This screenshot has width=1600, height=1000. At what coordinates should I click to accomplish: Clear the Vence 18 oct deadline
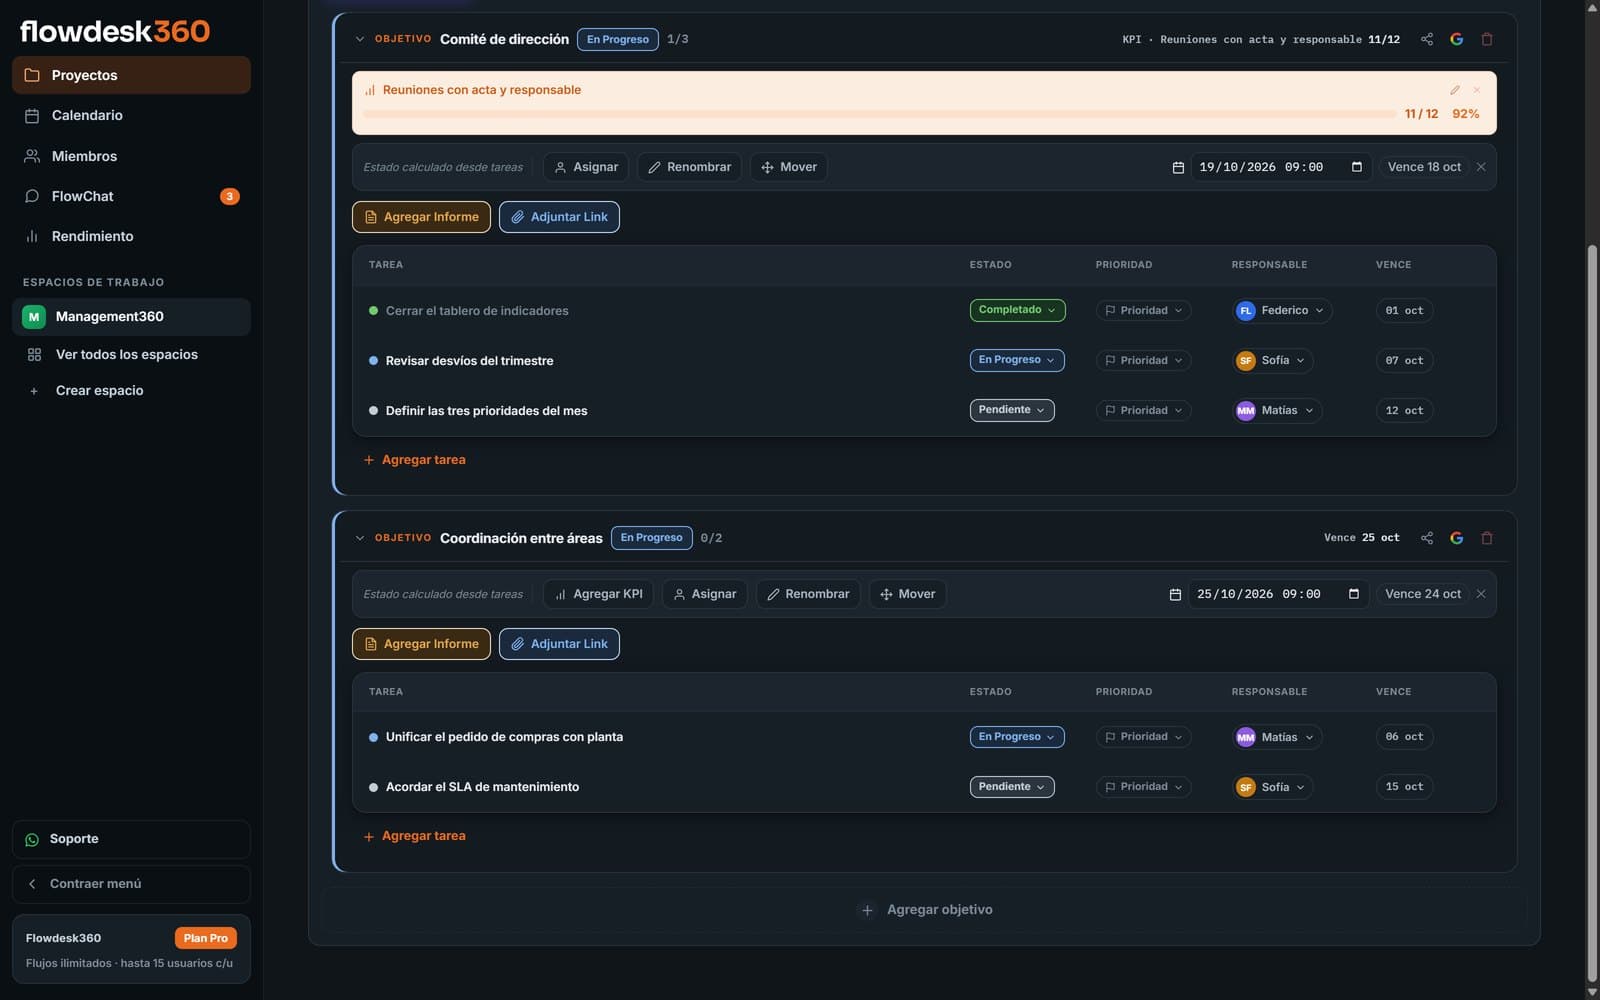pyautogui.click(x=1481, y=167)
